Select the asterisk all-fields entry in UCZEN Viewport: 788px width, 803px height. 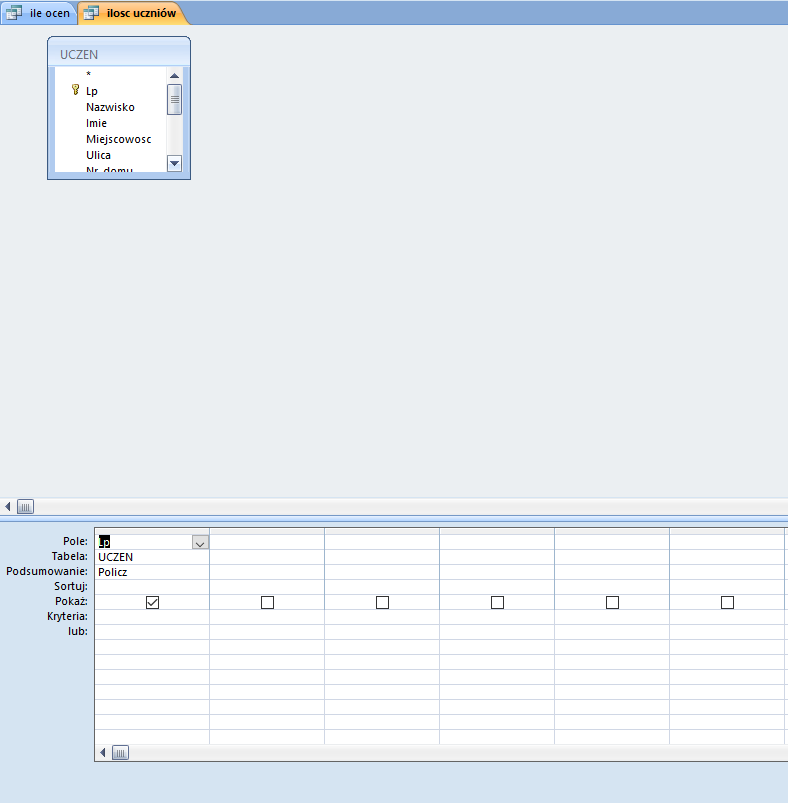pyautogui.click(x=89, y=75)
